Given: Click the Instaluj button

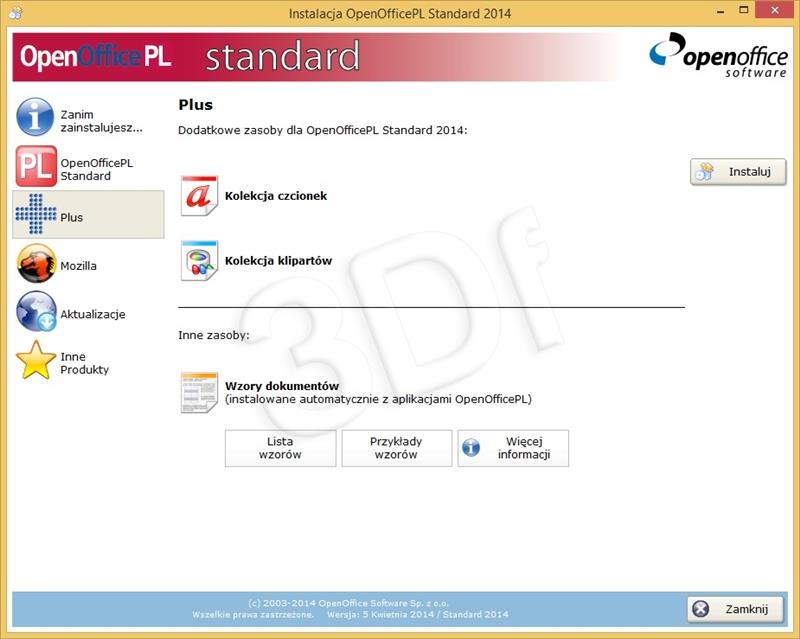Looking at the screenshot, I should [x=738, y=172].
